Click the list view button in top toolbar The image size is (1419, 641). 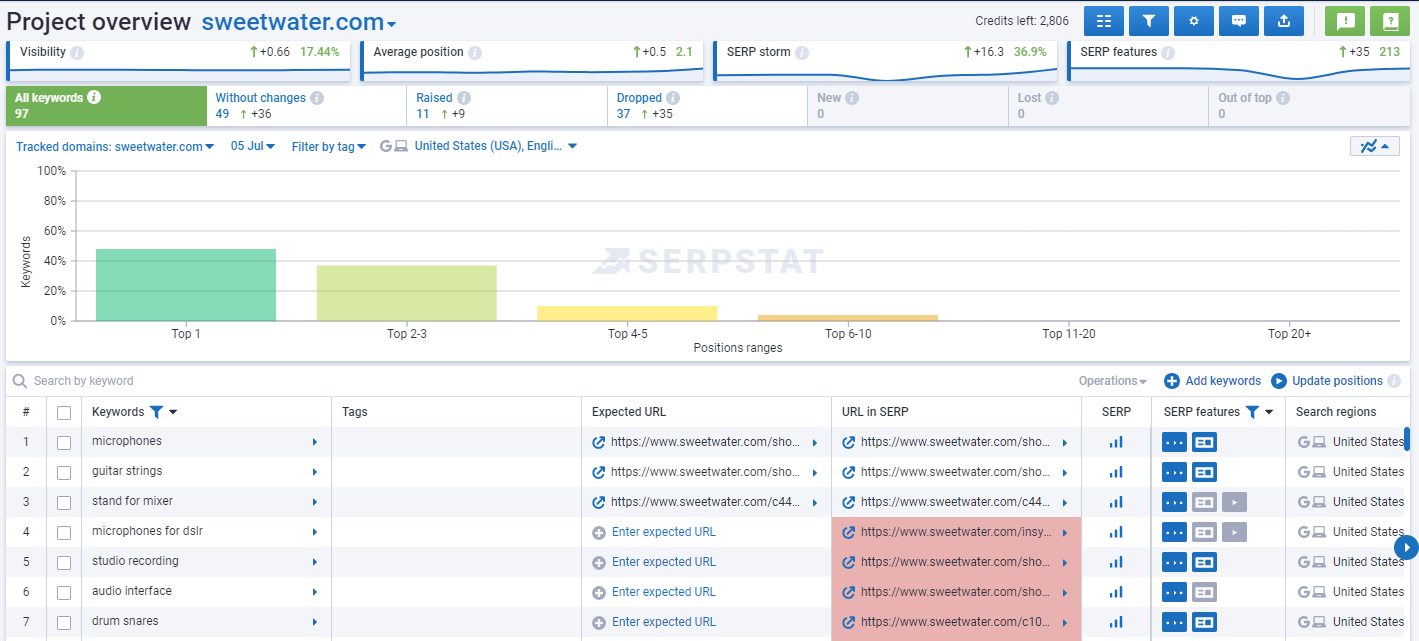click(1104, 20)
